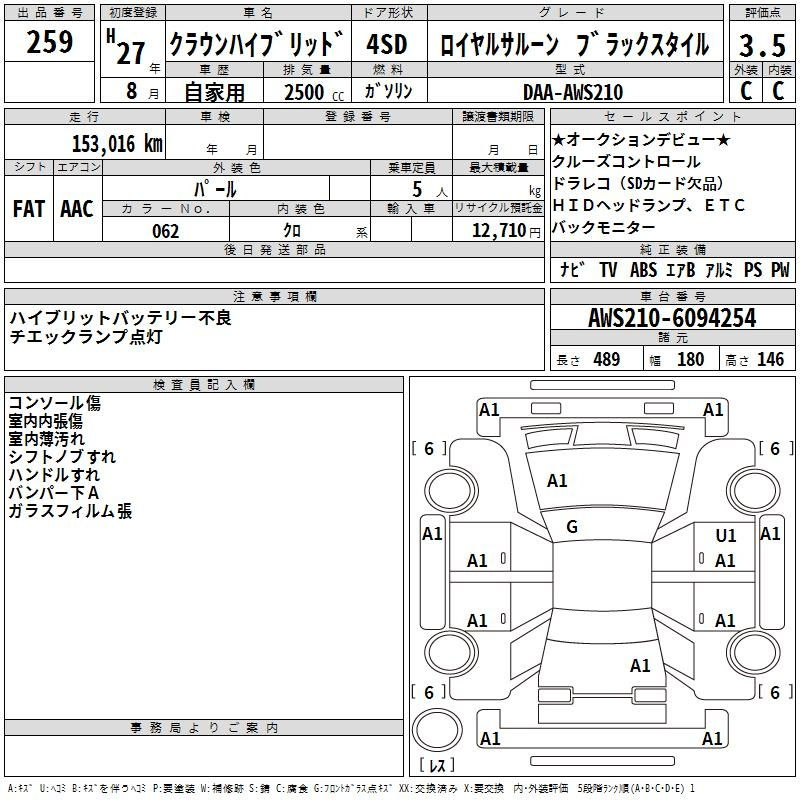This screenshot has height=800, width=800.
Task: Click アルミ in genuine equipment
Action: [x=719, y=269]
